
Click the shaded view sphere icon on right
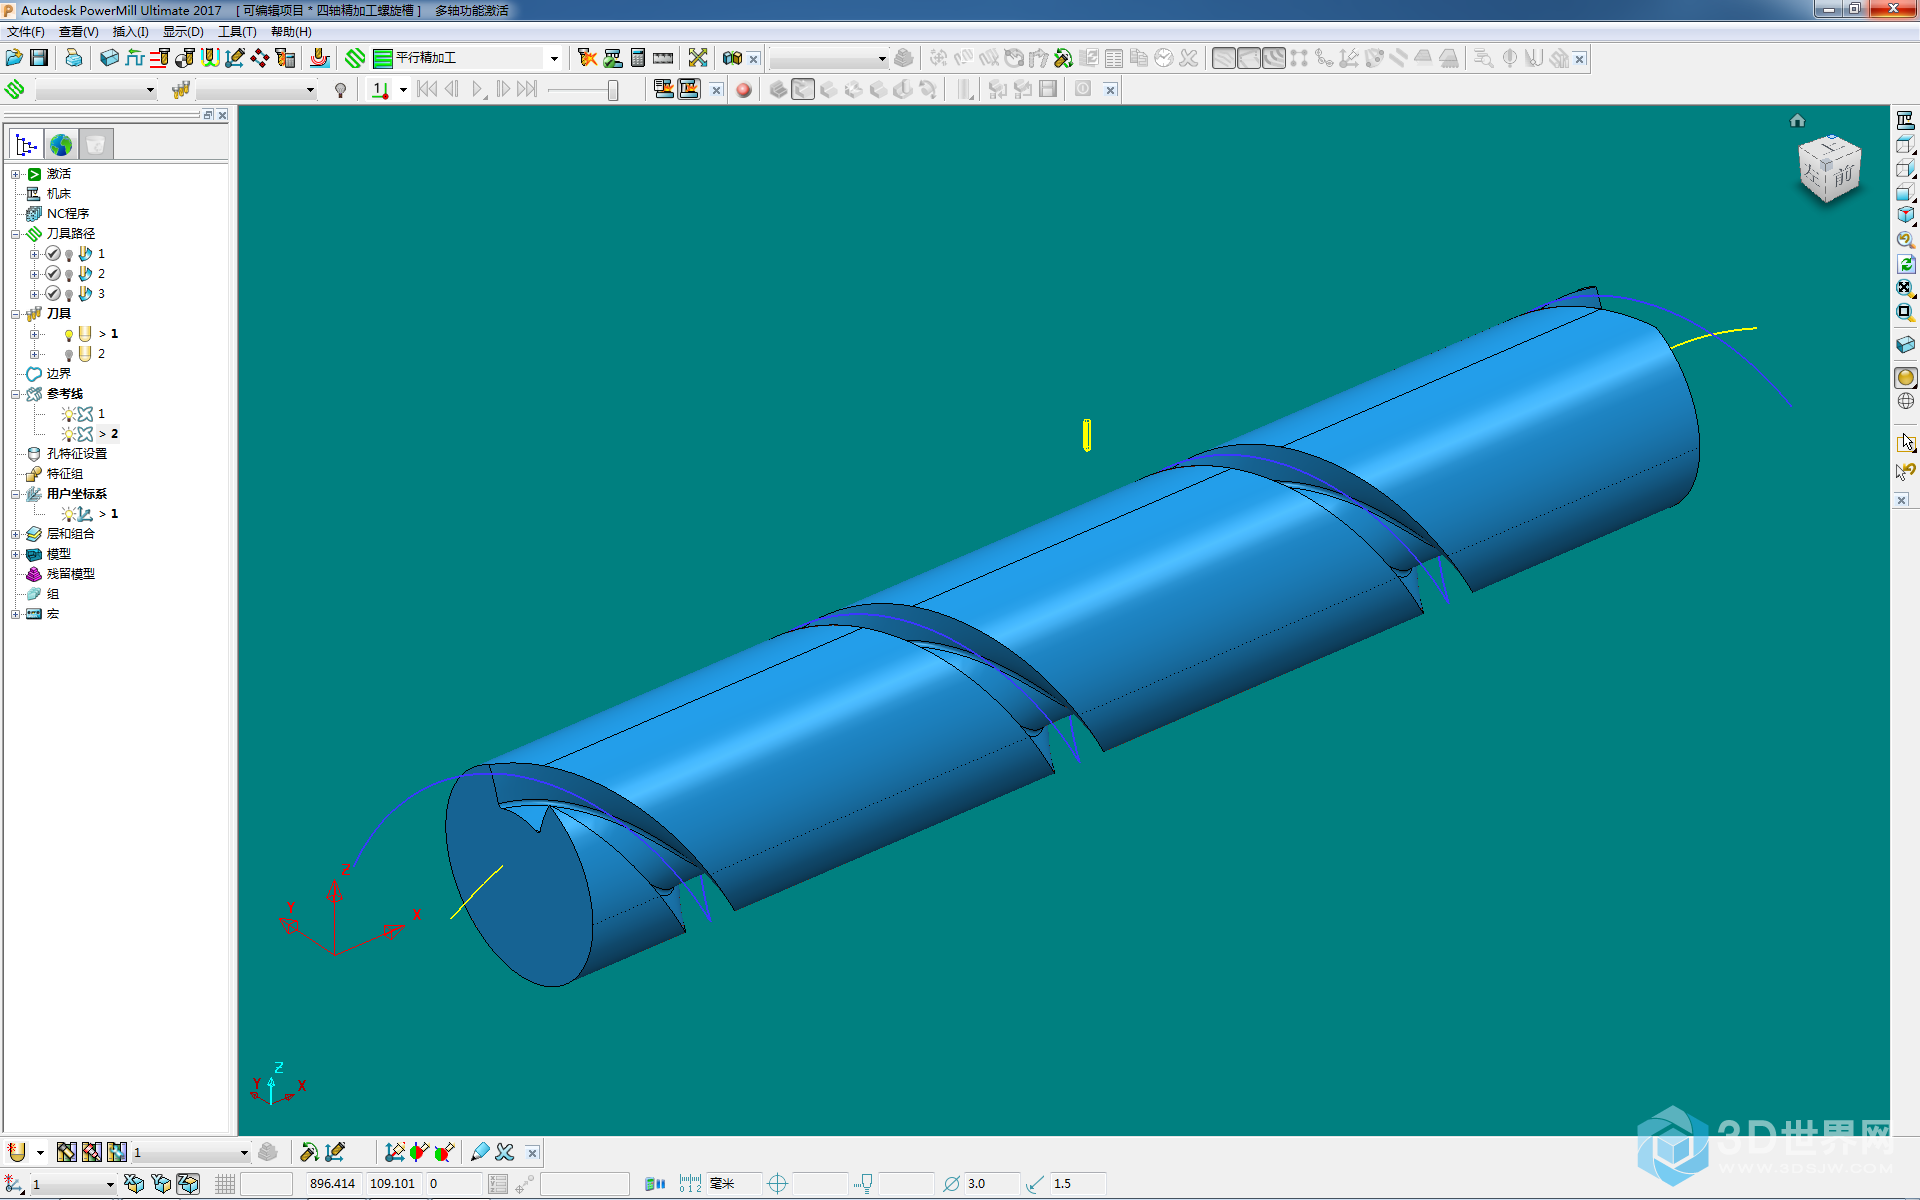[x=1905, y=377]
